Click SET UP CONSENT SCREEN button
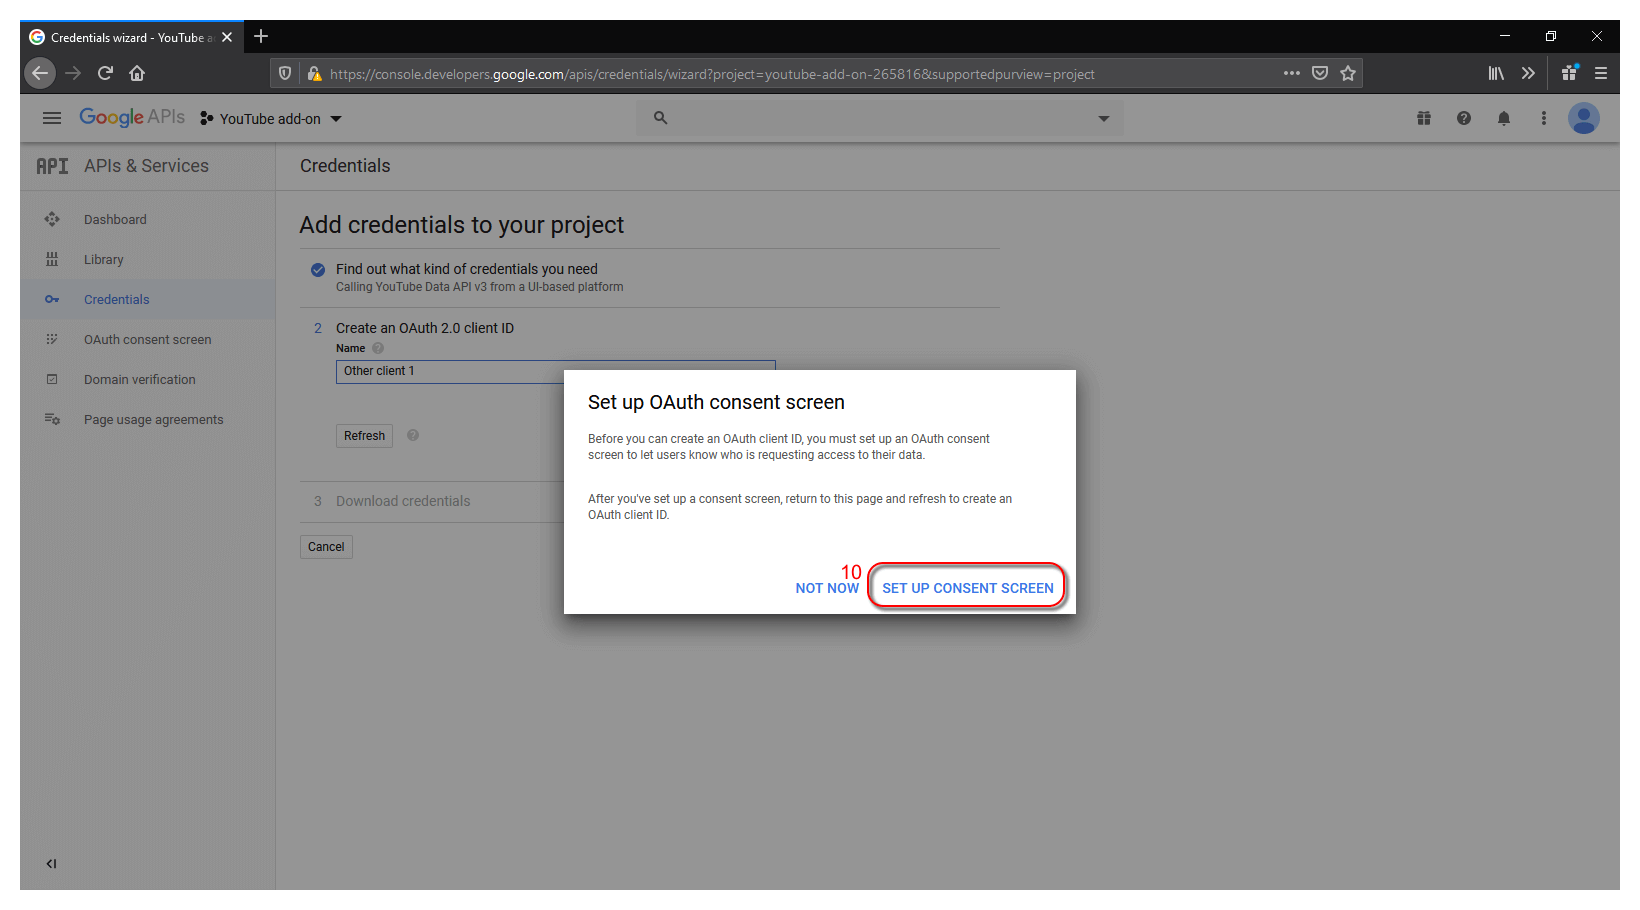 coord(968,588)
